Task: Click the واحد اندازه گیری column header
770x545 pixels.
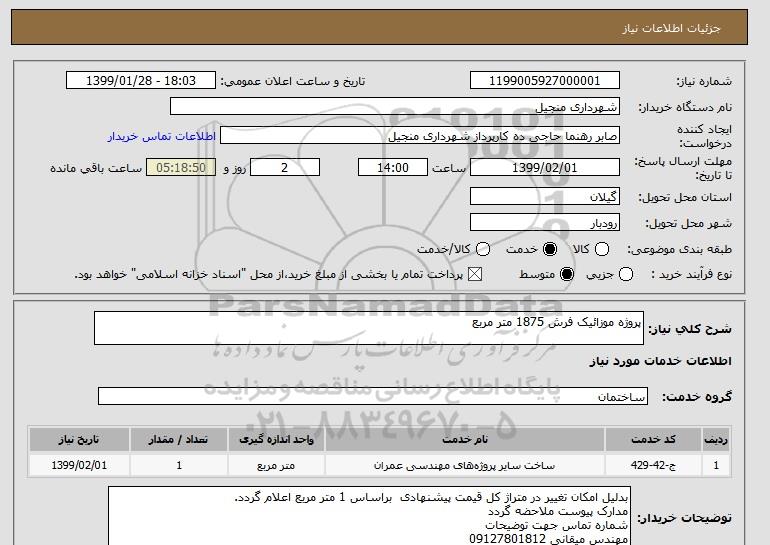Action: (x=276, y=439)
